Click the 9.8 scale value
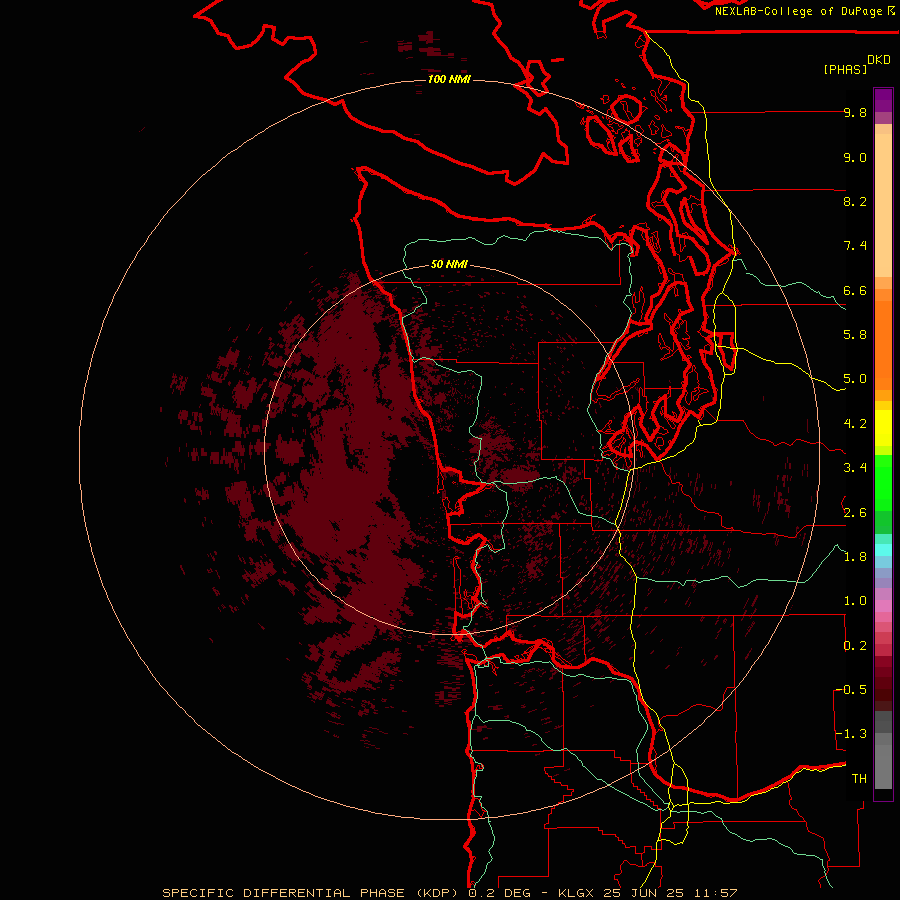The width and height of the screenshot is (900, 900). click(x=855, y=112)
